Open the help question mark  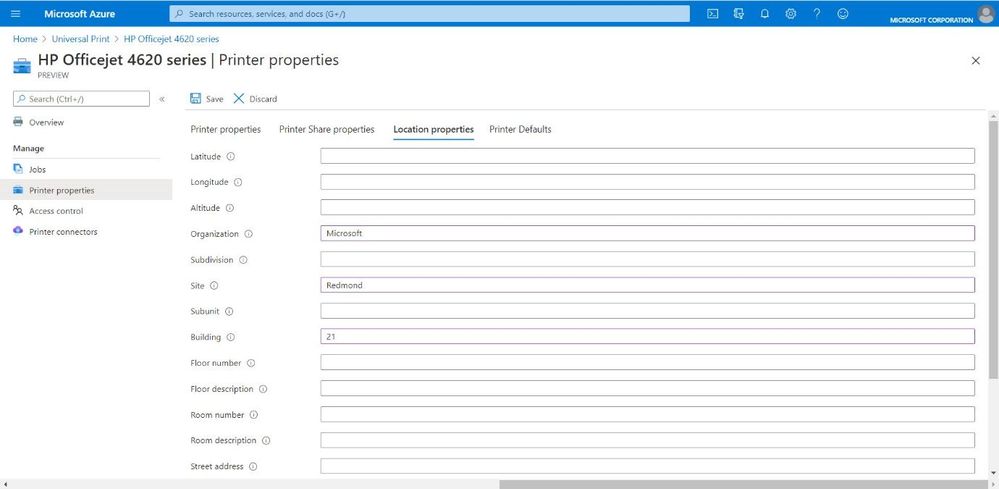(x=817, y=13)
